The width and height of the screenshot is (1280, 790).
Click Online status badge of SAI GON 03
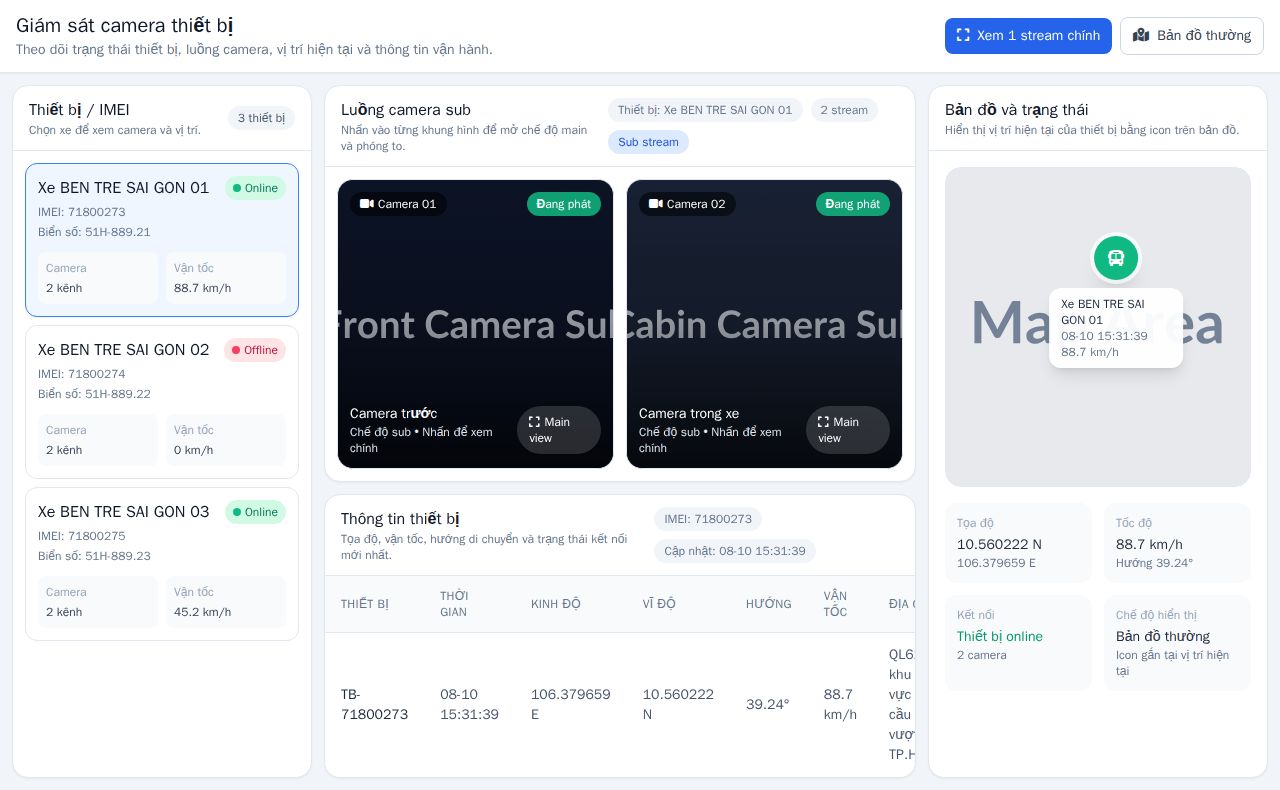[255, 512]
